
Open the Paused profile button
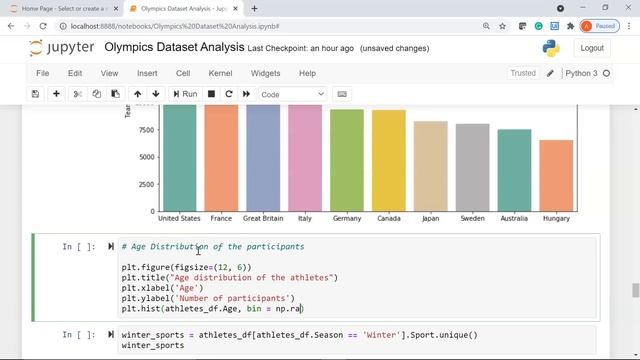(600, 26)
